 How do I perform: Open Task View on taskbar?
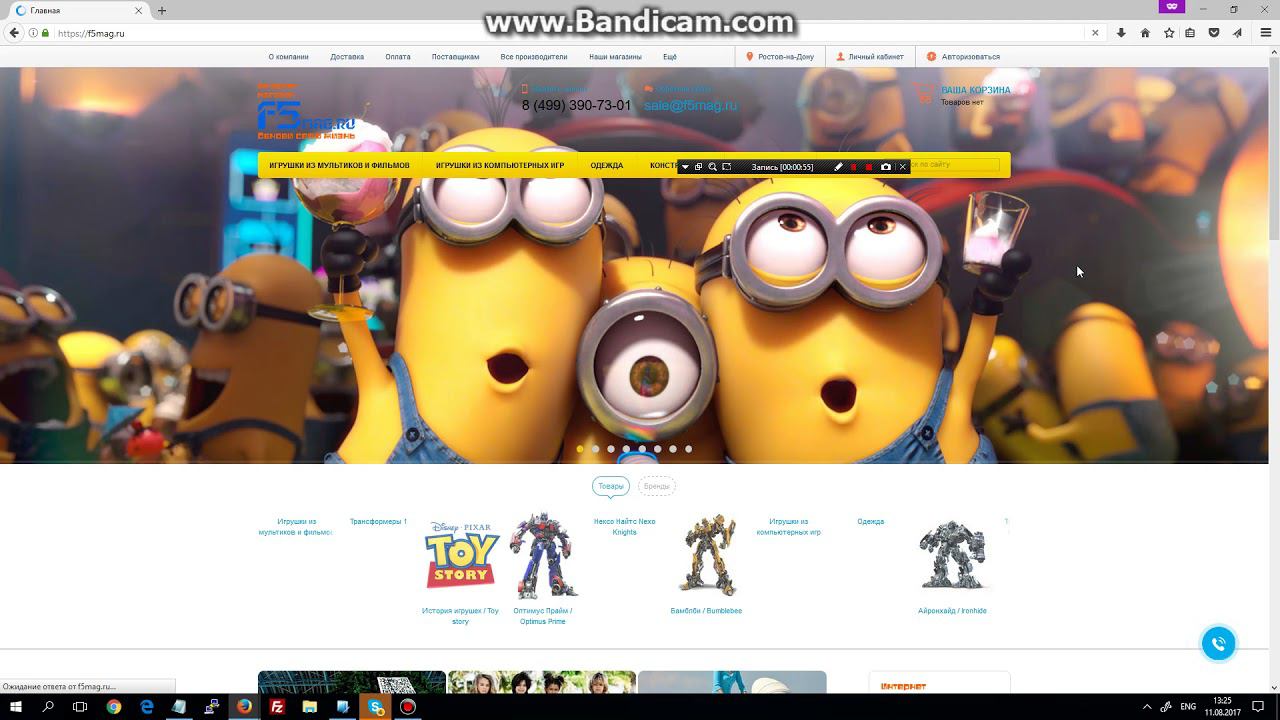(x=80, y=707)
